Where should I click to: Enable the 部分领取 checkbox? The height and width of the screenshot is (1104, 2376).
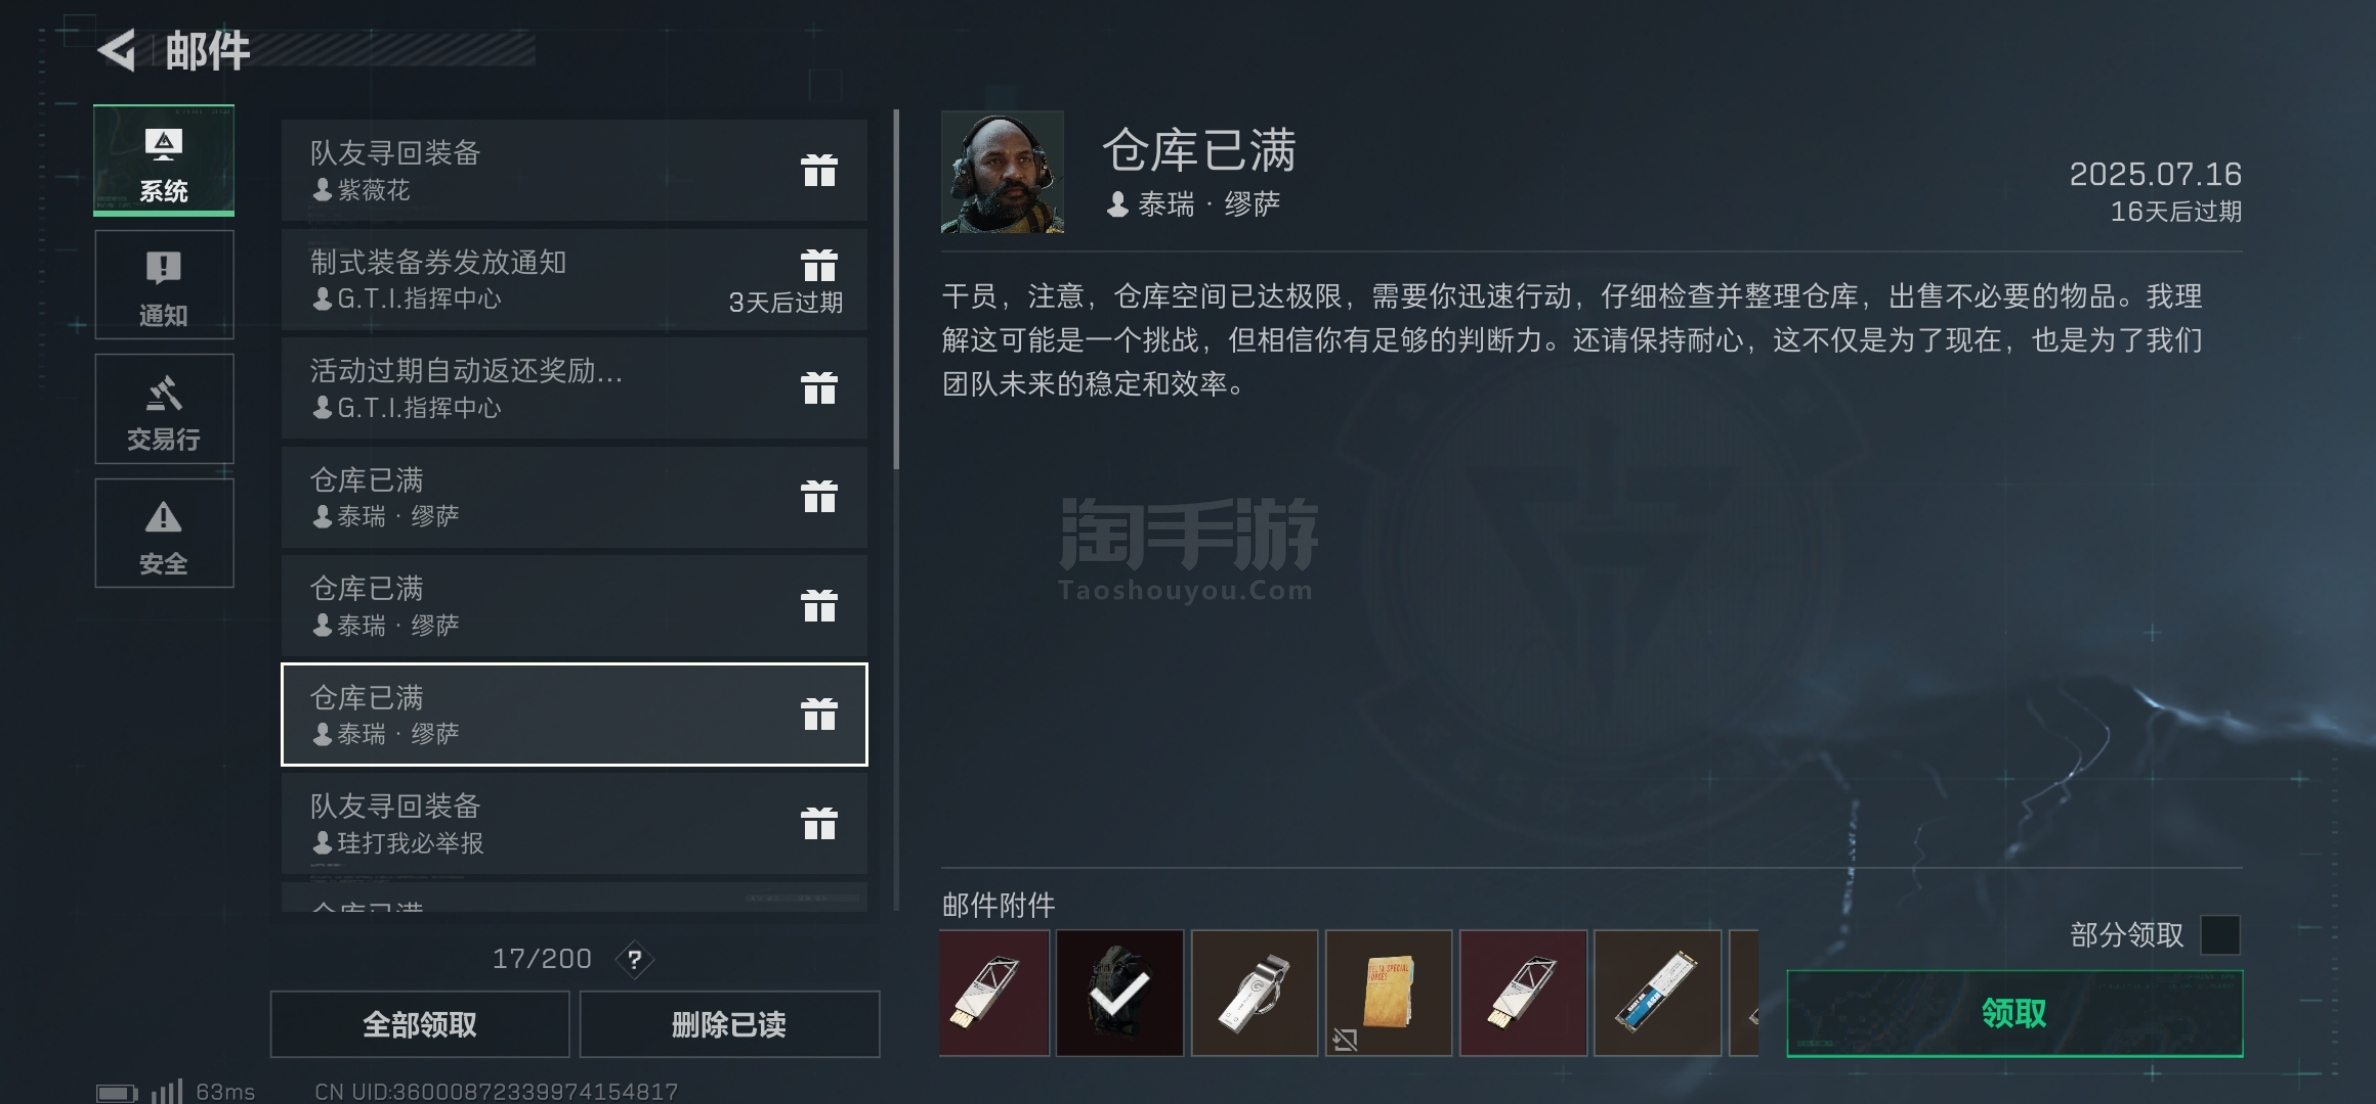coord(2220,935)
